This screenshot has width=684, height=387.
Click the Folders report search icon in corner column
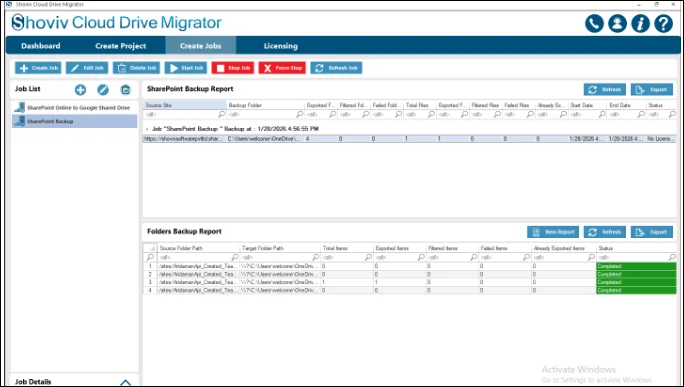tap(150, 257)
